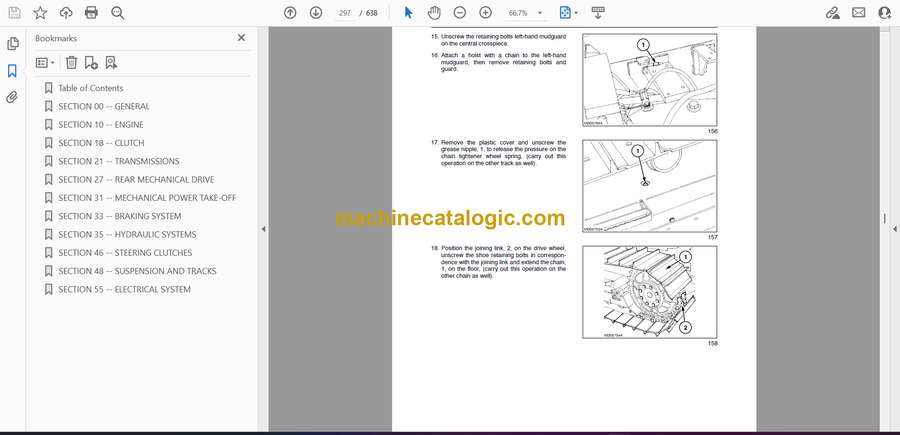Screen dimensions: 900x435
Task: Click the Bookmarks panel title
Action: [56, 38]
